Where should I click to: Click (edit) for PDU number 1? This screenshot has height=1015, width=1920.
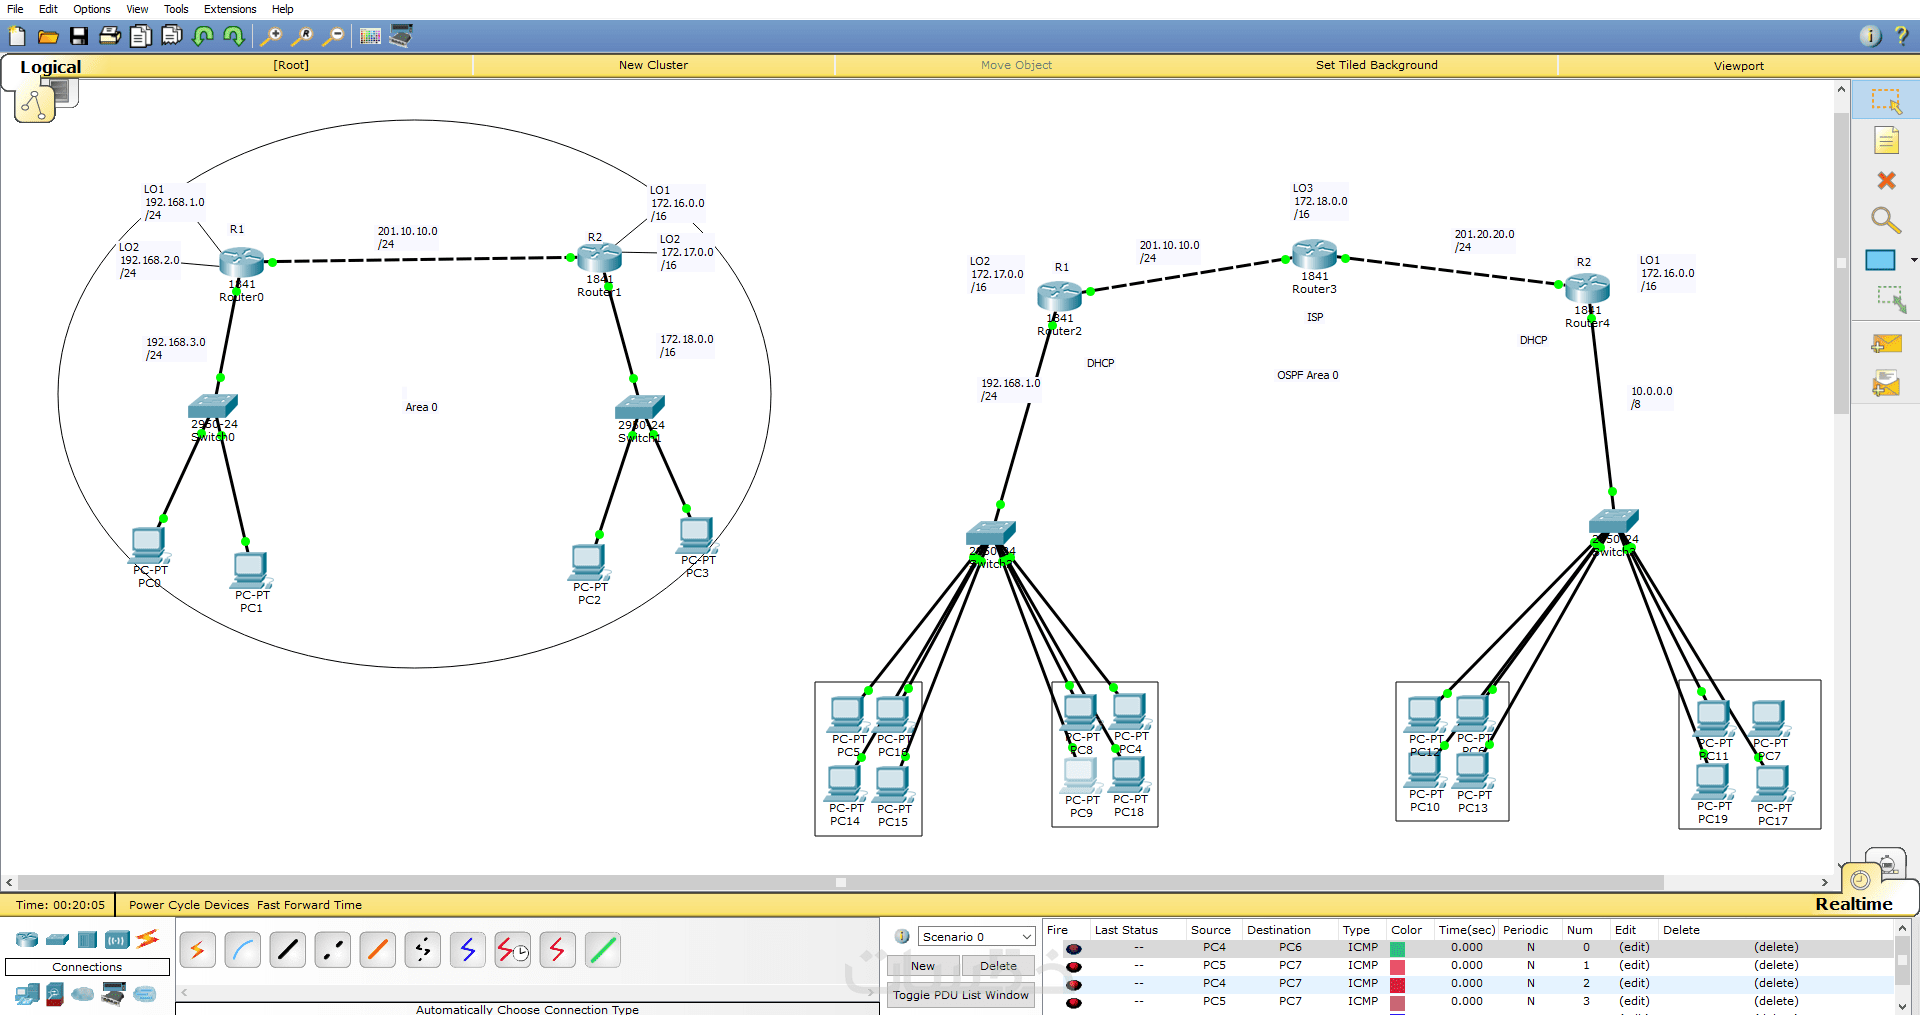(1634, 966)
